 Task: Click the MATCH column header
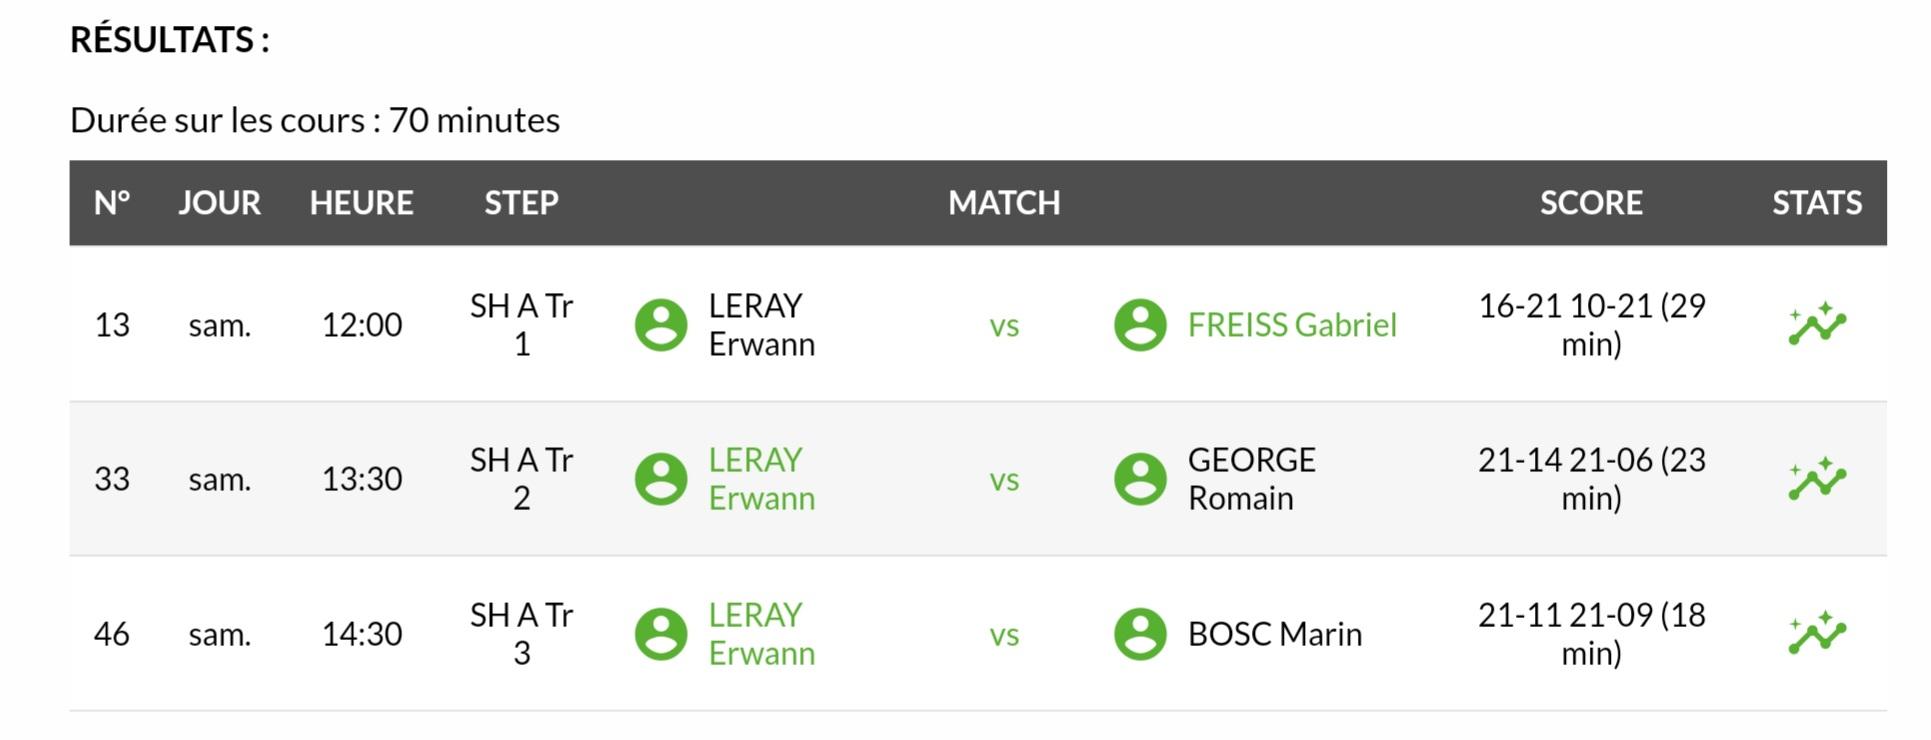point(1004,203)
